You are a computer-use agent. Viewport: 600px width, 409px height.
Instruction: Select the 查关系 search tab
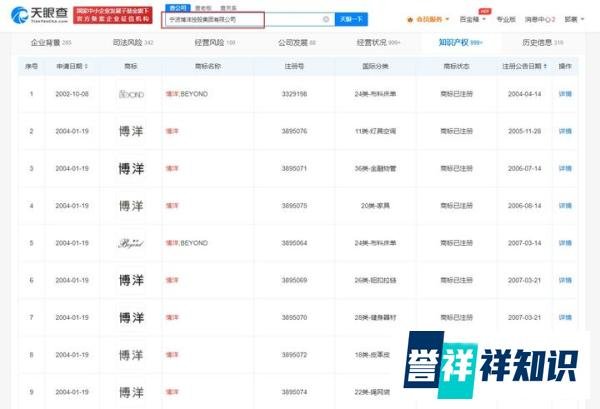click(228, 8)
